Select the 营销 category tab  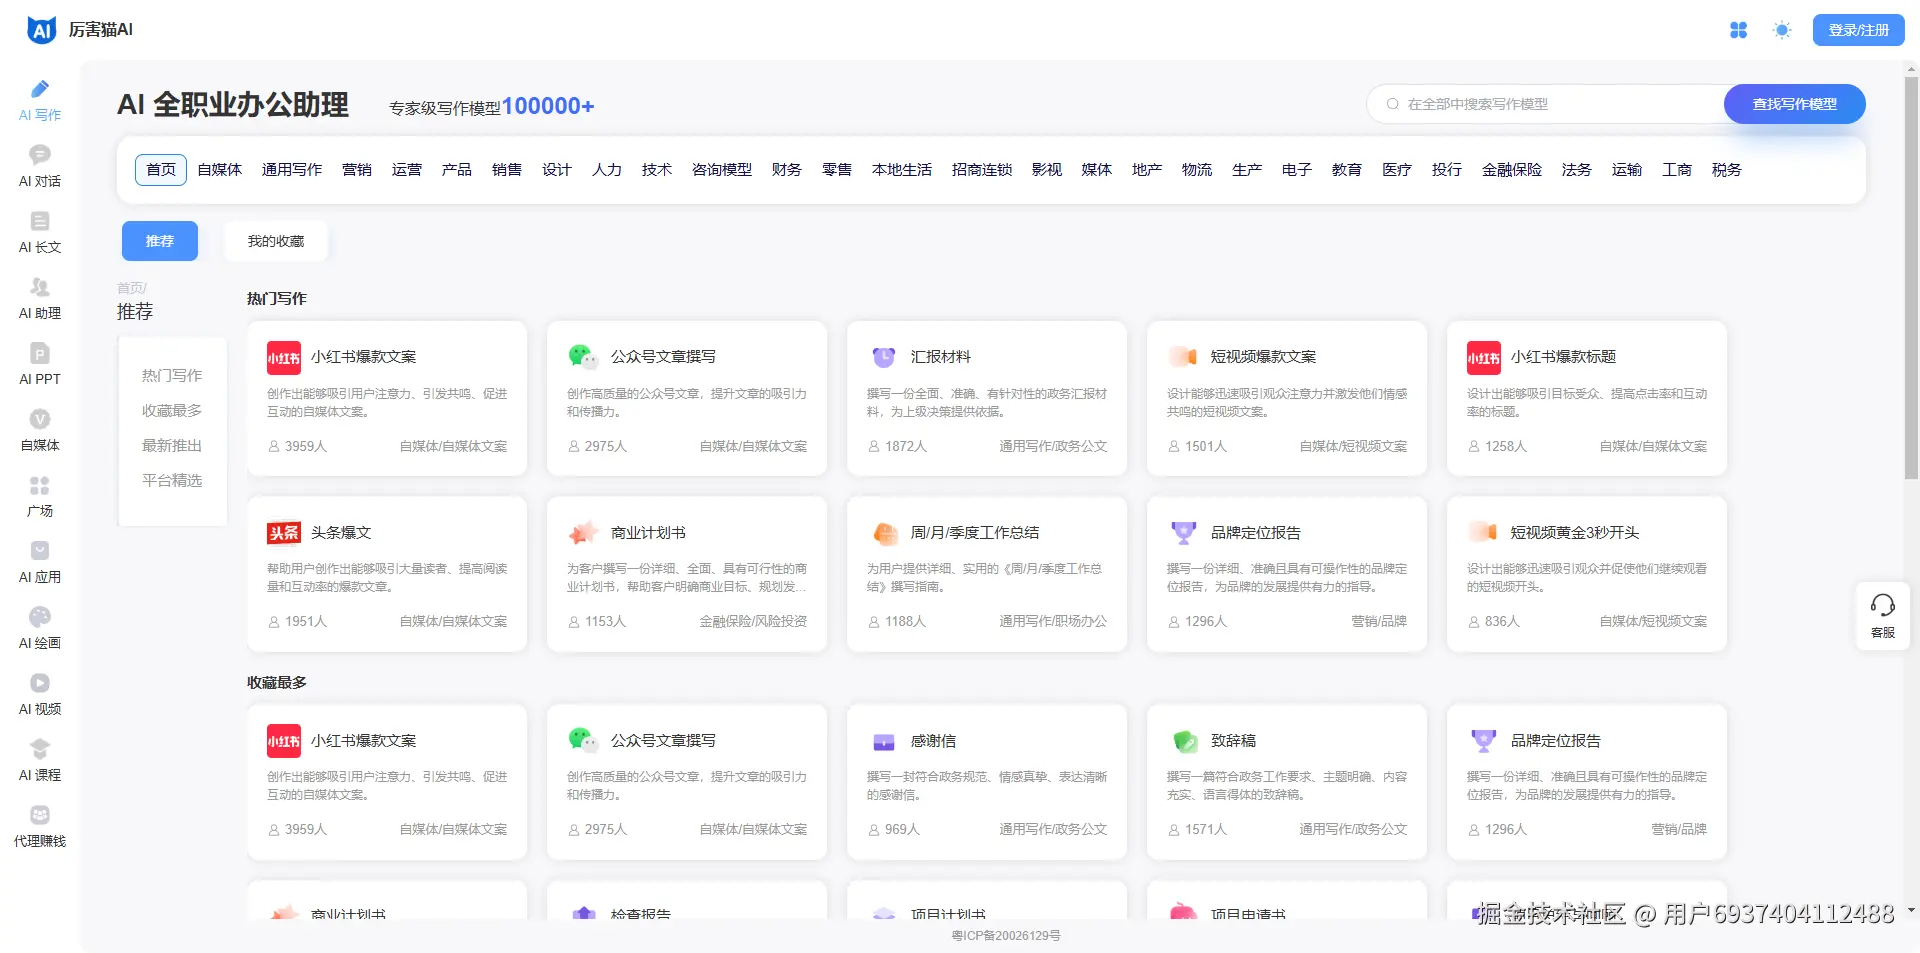(x=357, y=170)
